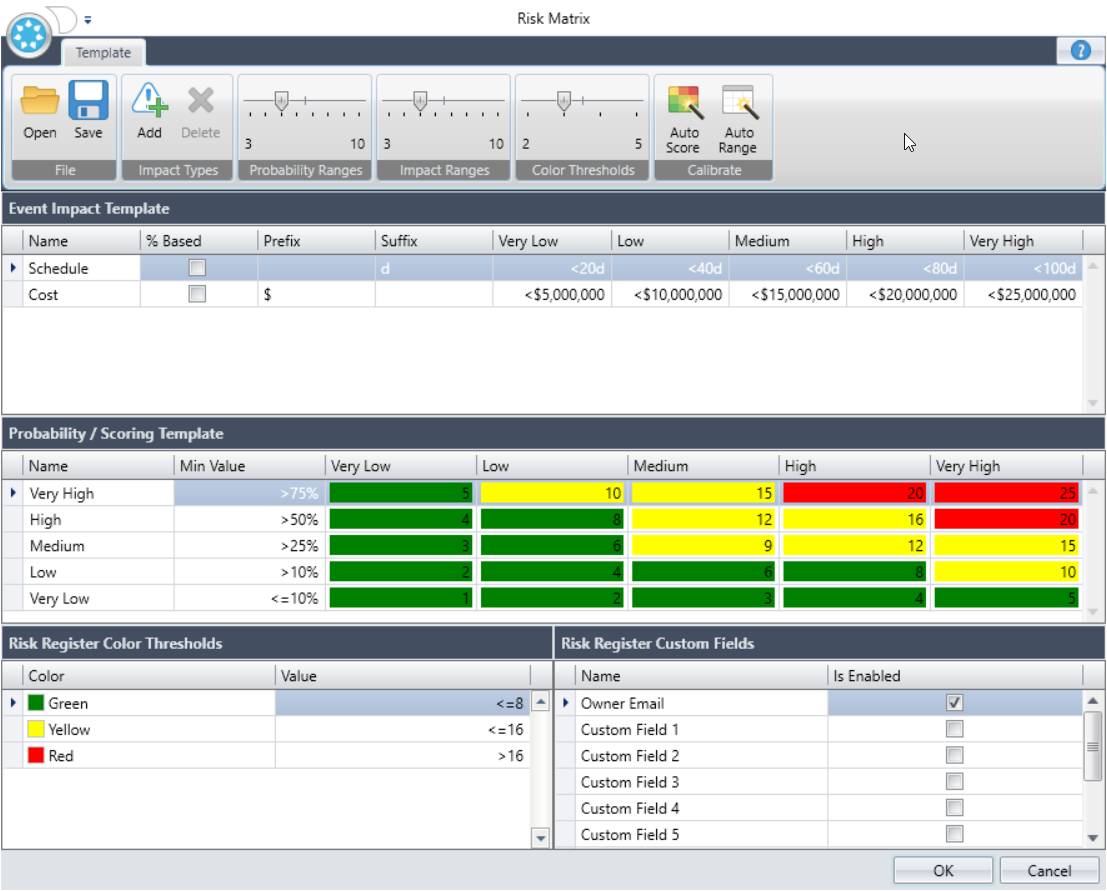
Task: Toggle % Based checkbox for Cost
Action: pos(198,294)
